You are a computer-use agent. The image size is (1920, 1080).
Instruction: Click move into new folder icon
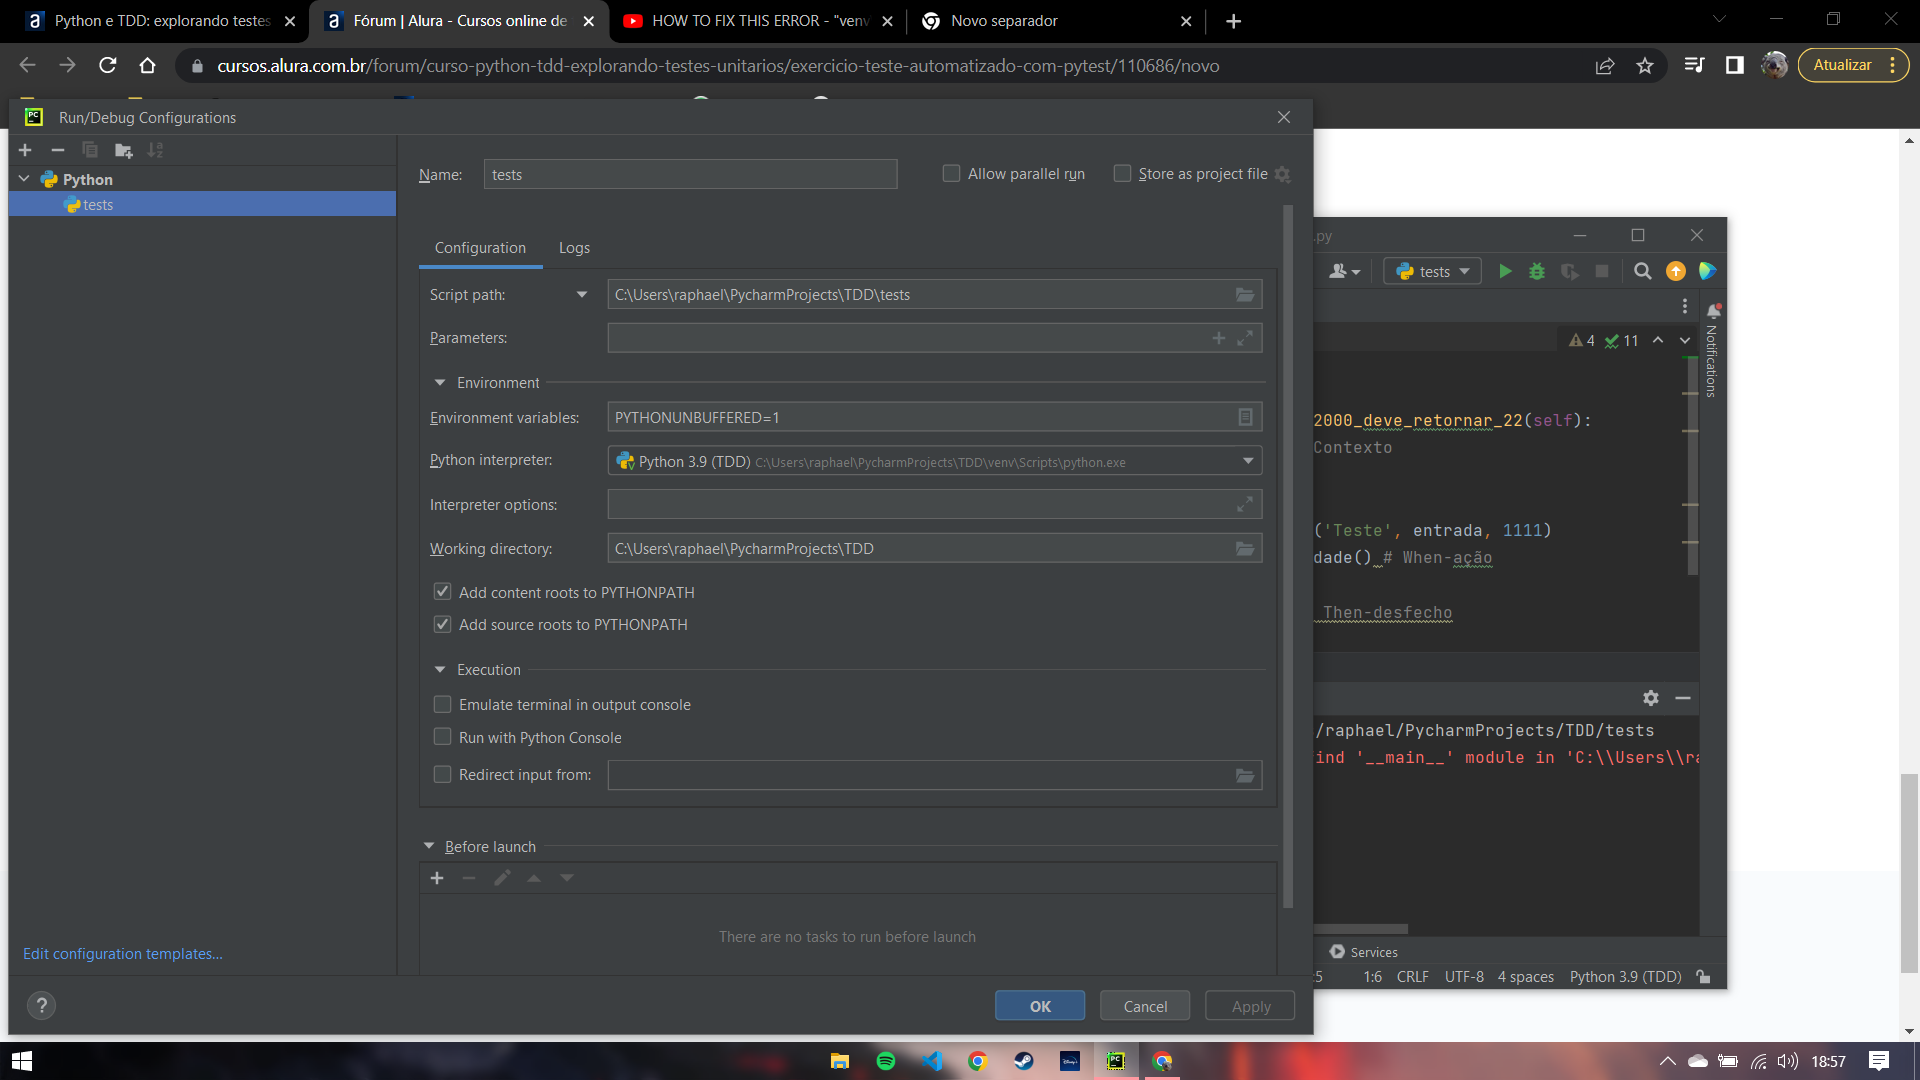tap(123, 150)
